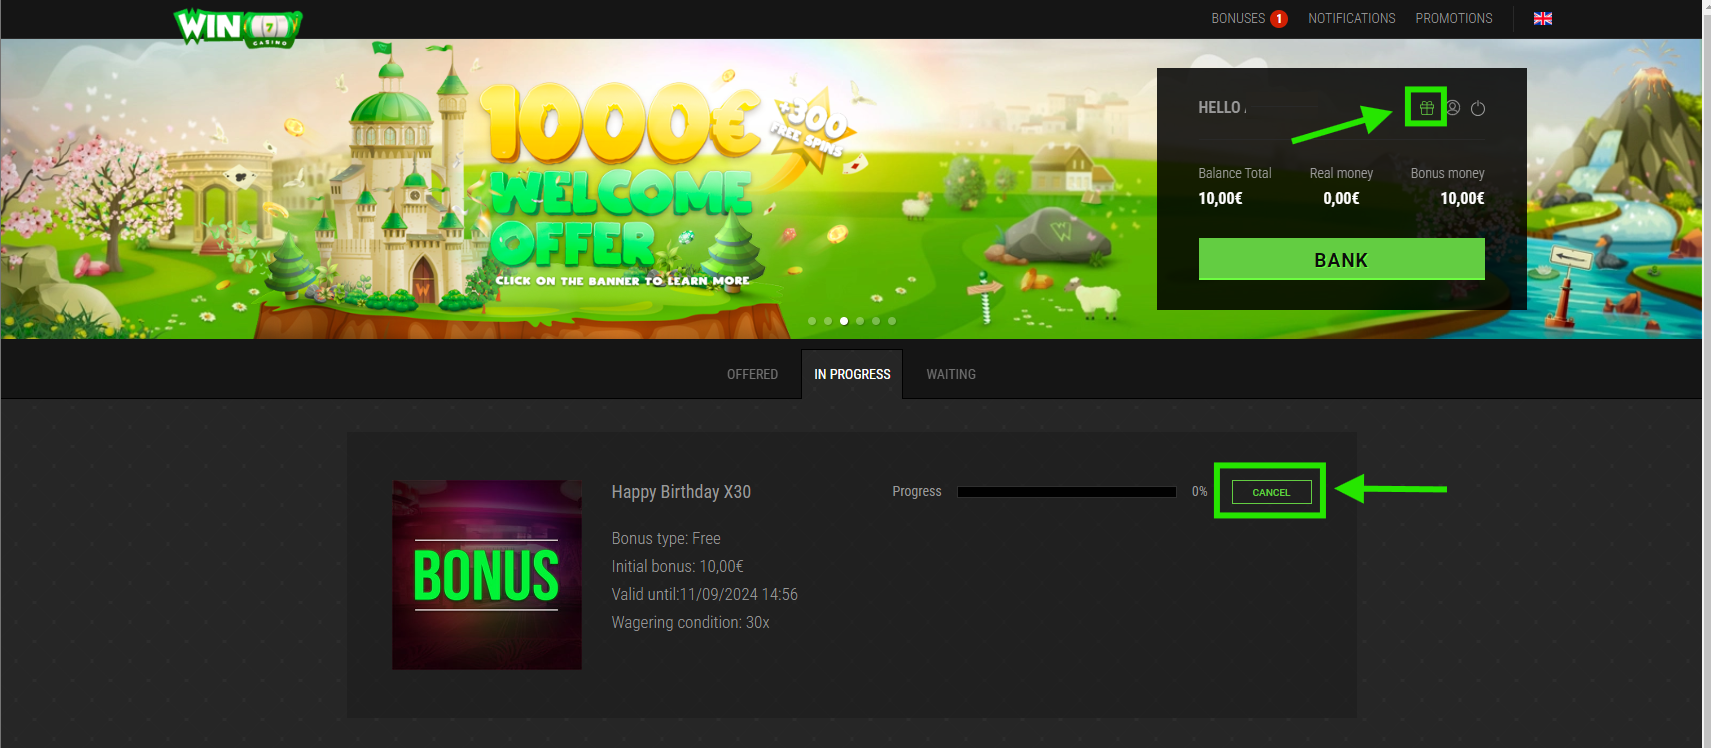Open the BONUSES menu item
This screenshot has width=1711, height=748.
pos(1238,19)
